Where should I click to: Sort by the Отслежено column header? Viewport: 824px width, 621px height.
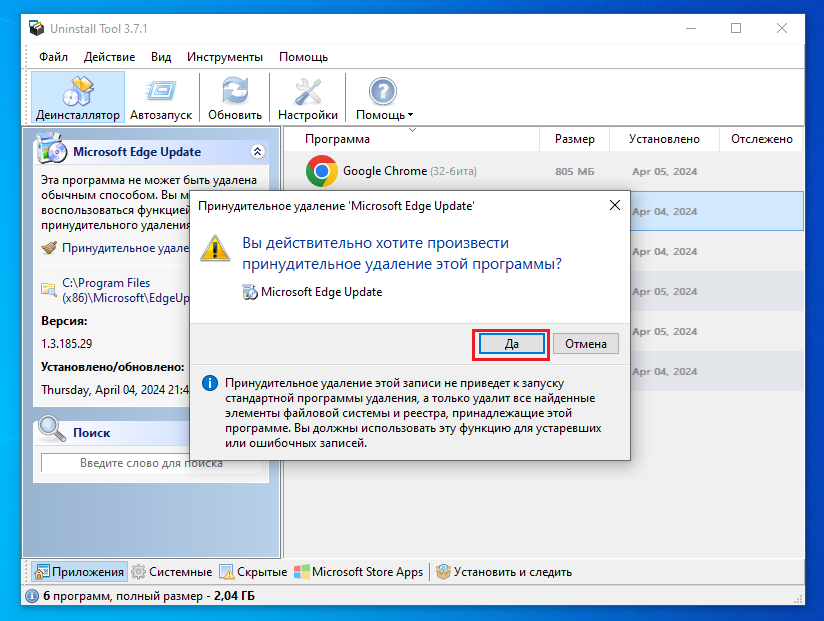[x=761, y=139]
